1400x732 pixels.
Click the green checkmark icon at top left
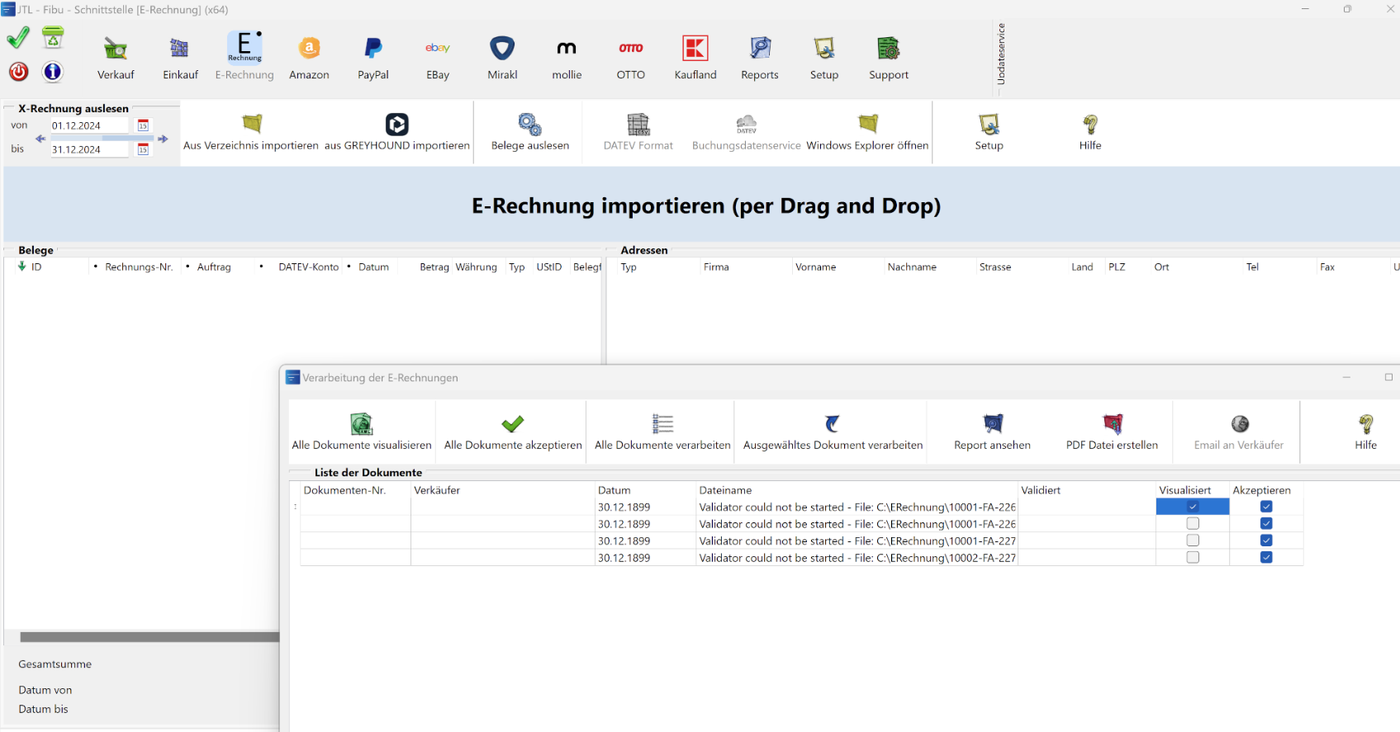[x=18, y=38]
